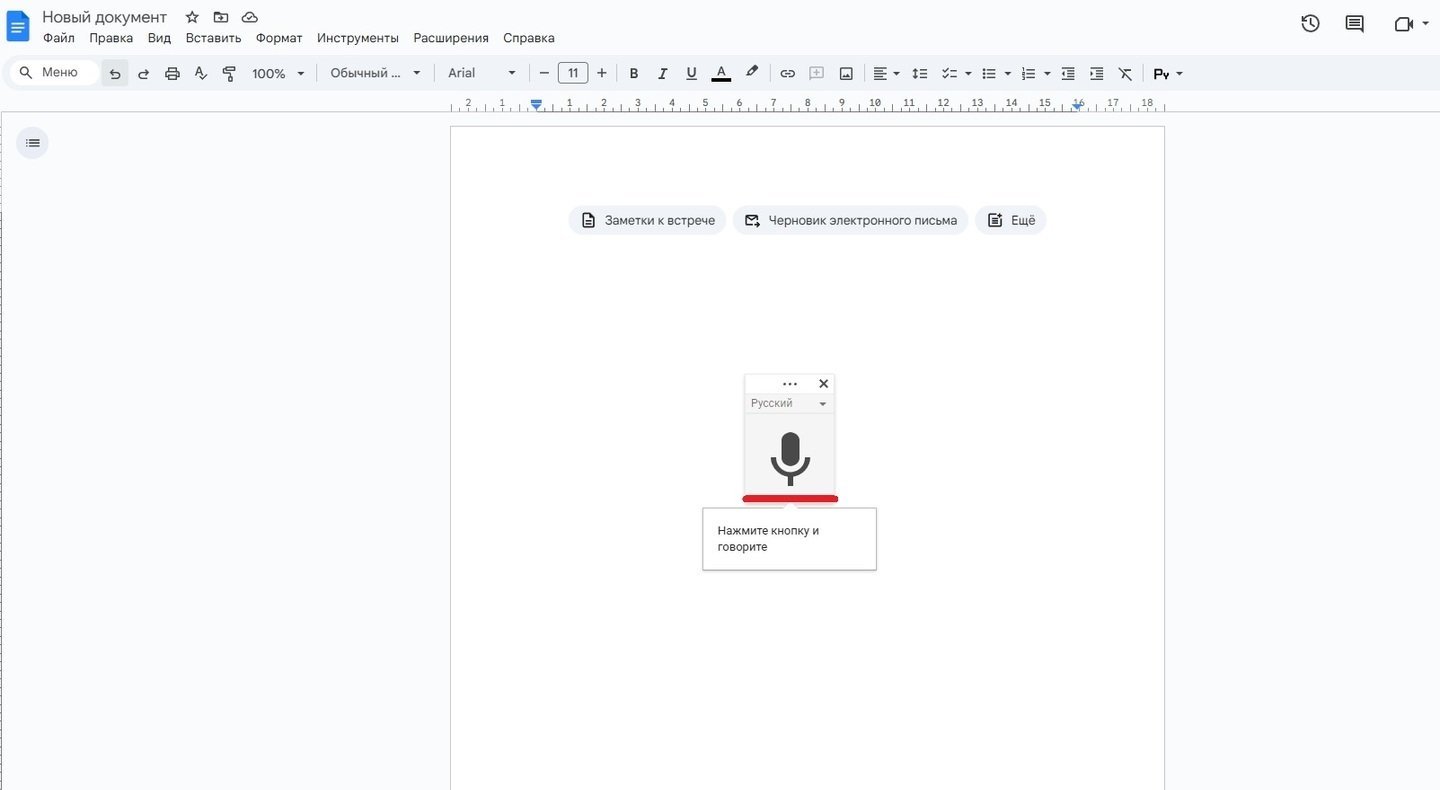Insert a link
The width and height of the screenshot is (1440, 790).
[788, 73]
